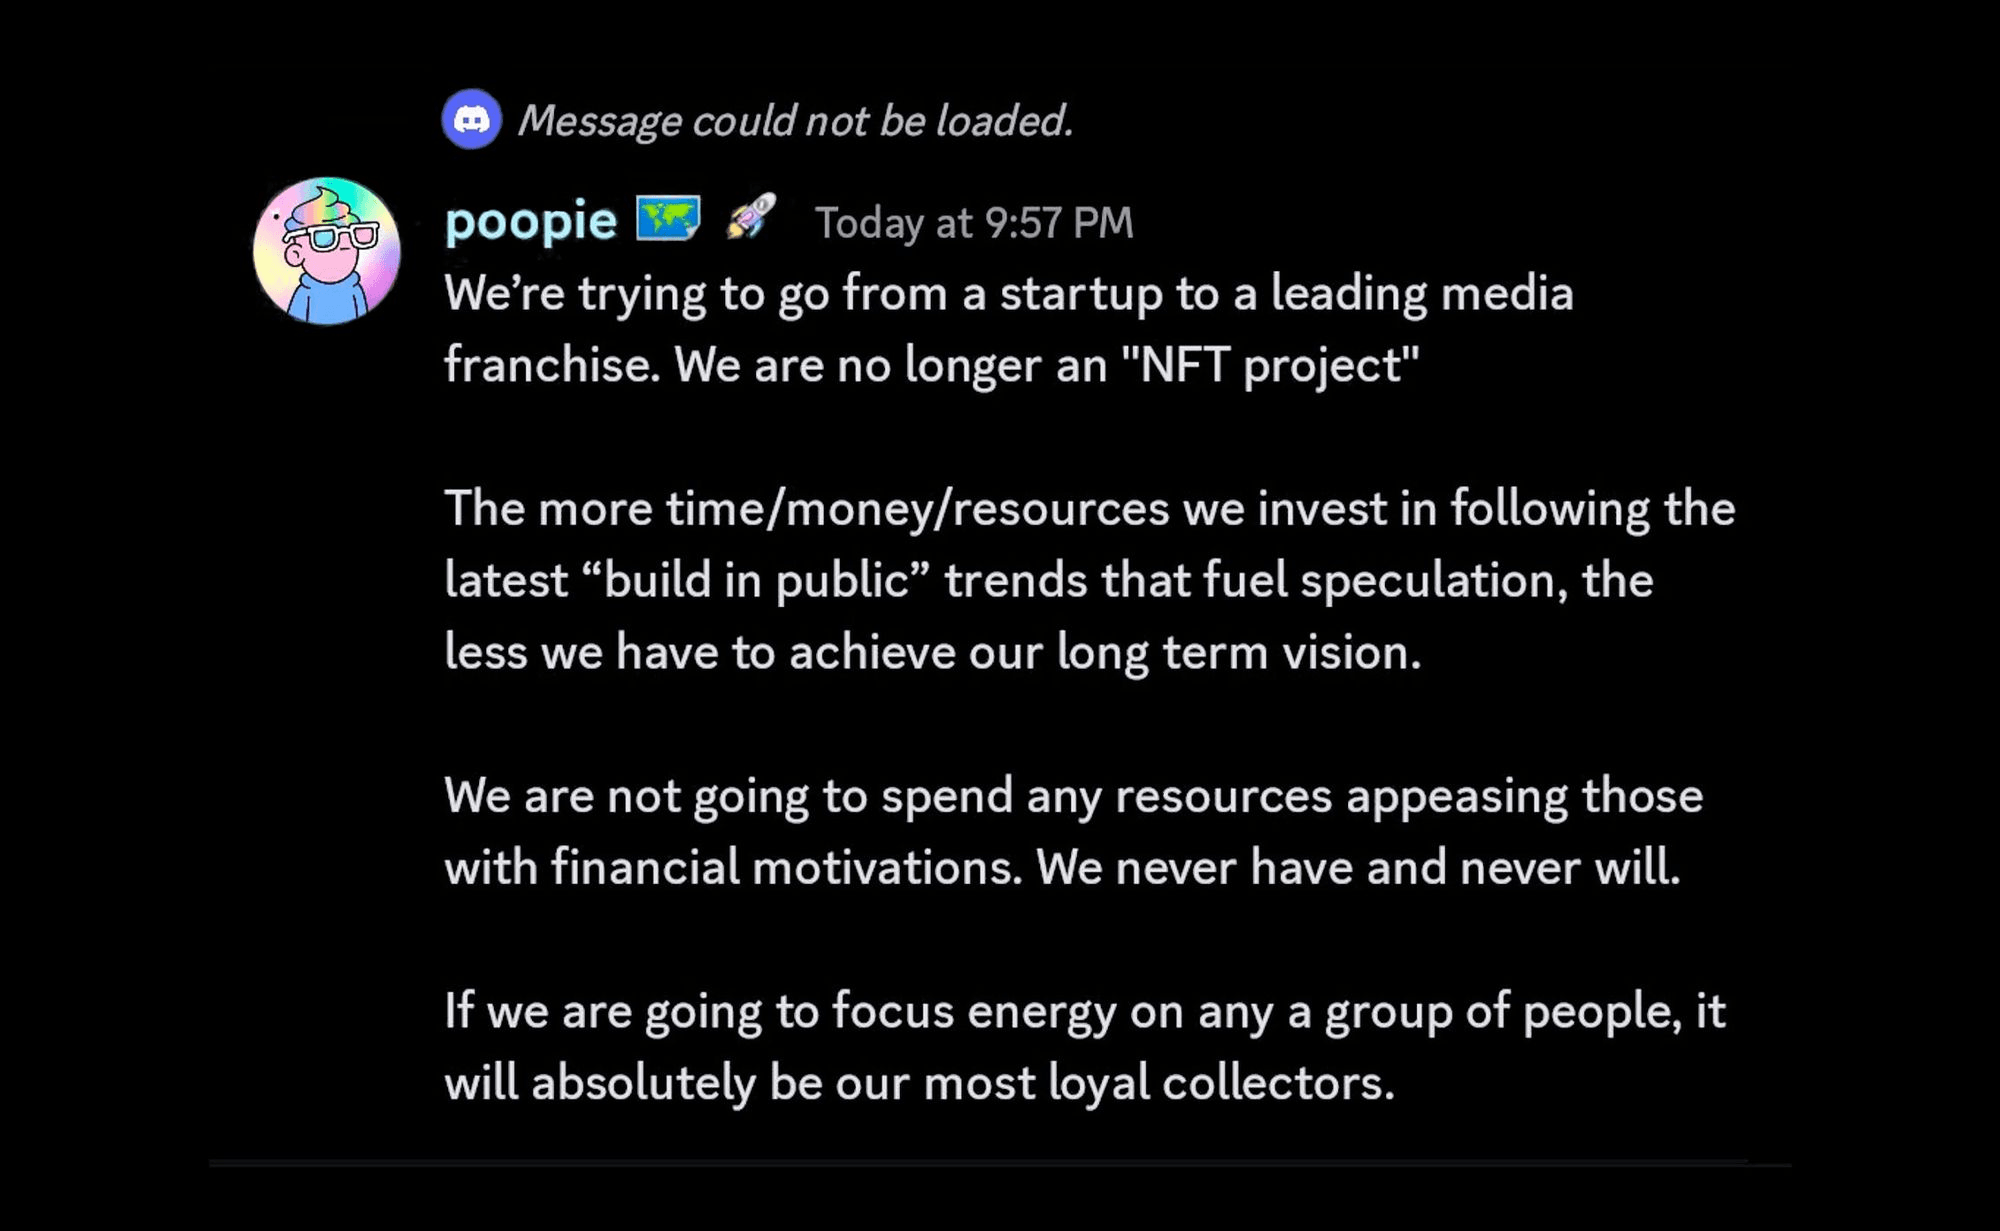Click the words "fuel speculation" in the message

click(1386, 581)
